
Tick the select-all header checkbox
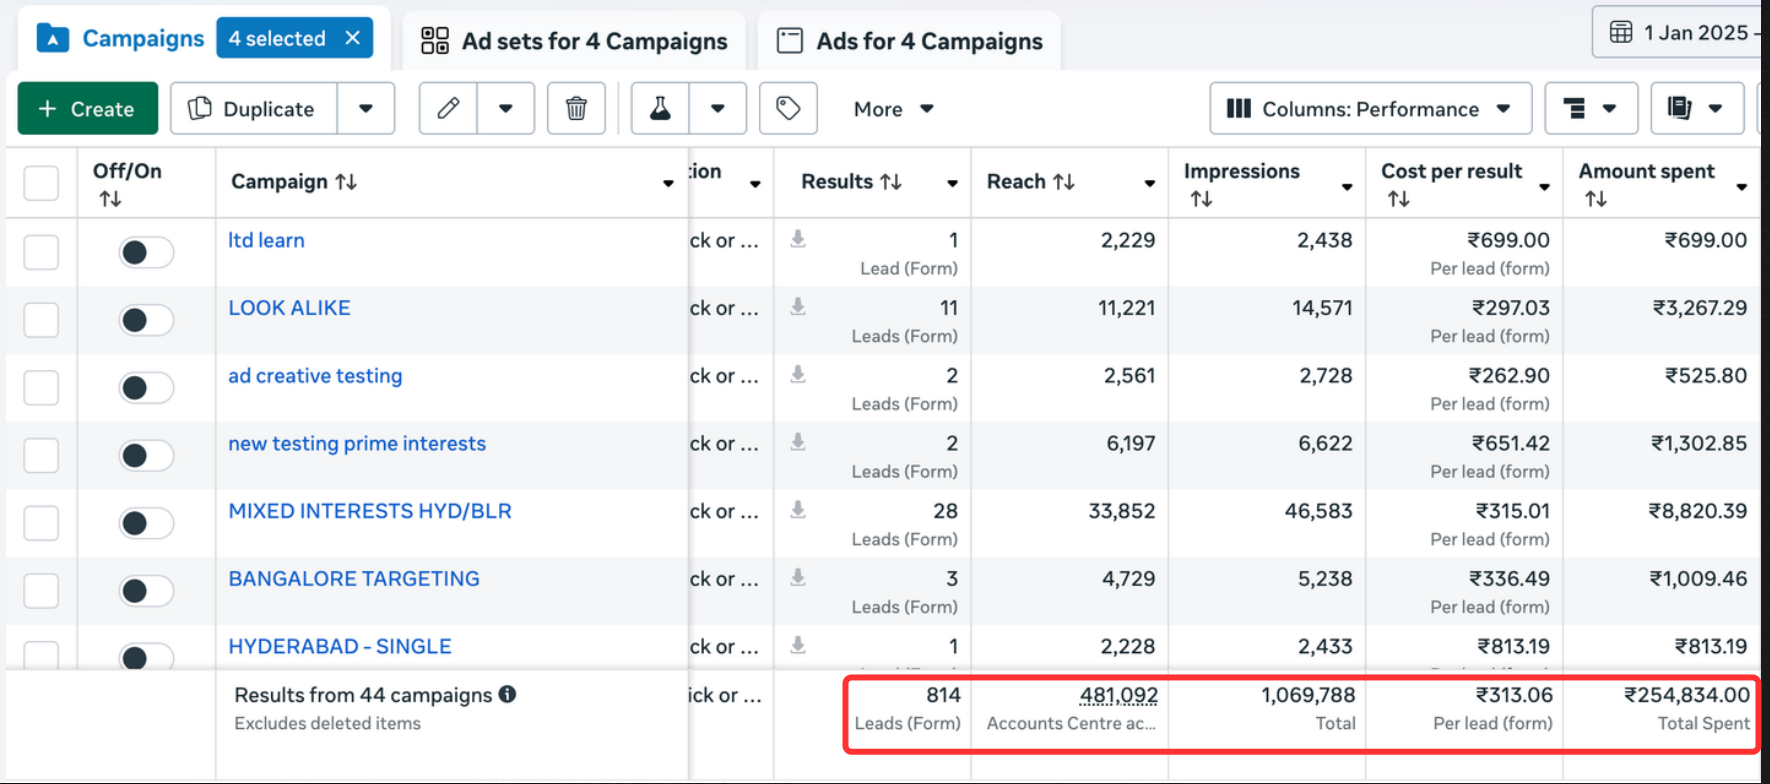coord(41,183)
